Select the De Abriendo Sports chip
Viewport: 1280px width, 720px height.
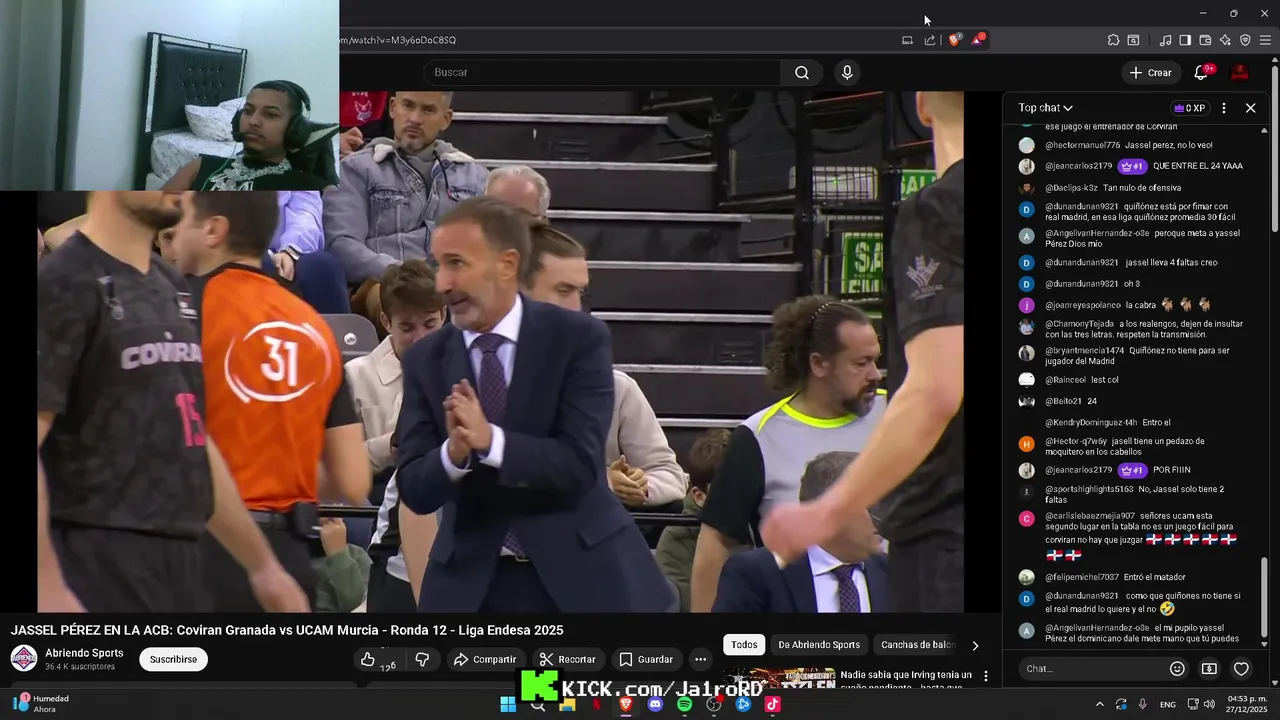(x=819, y=645)
